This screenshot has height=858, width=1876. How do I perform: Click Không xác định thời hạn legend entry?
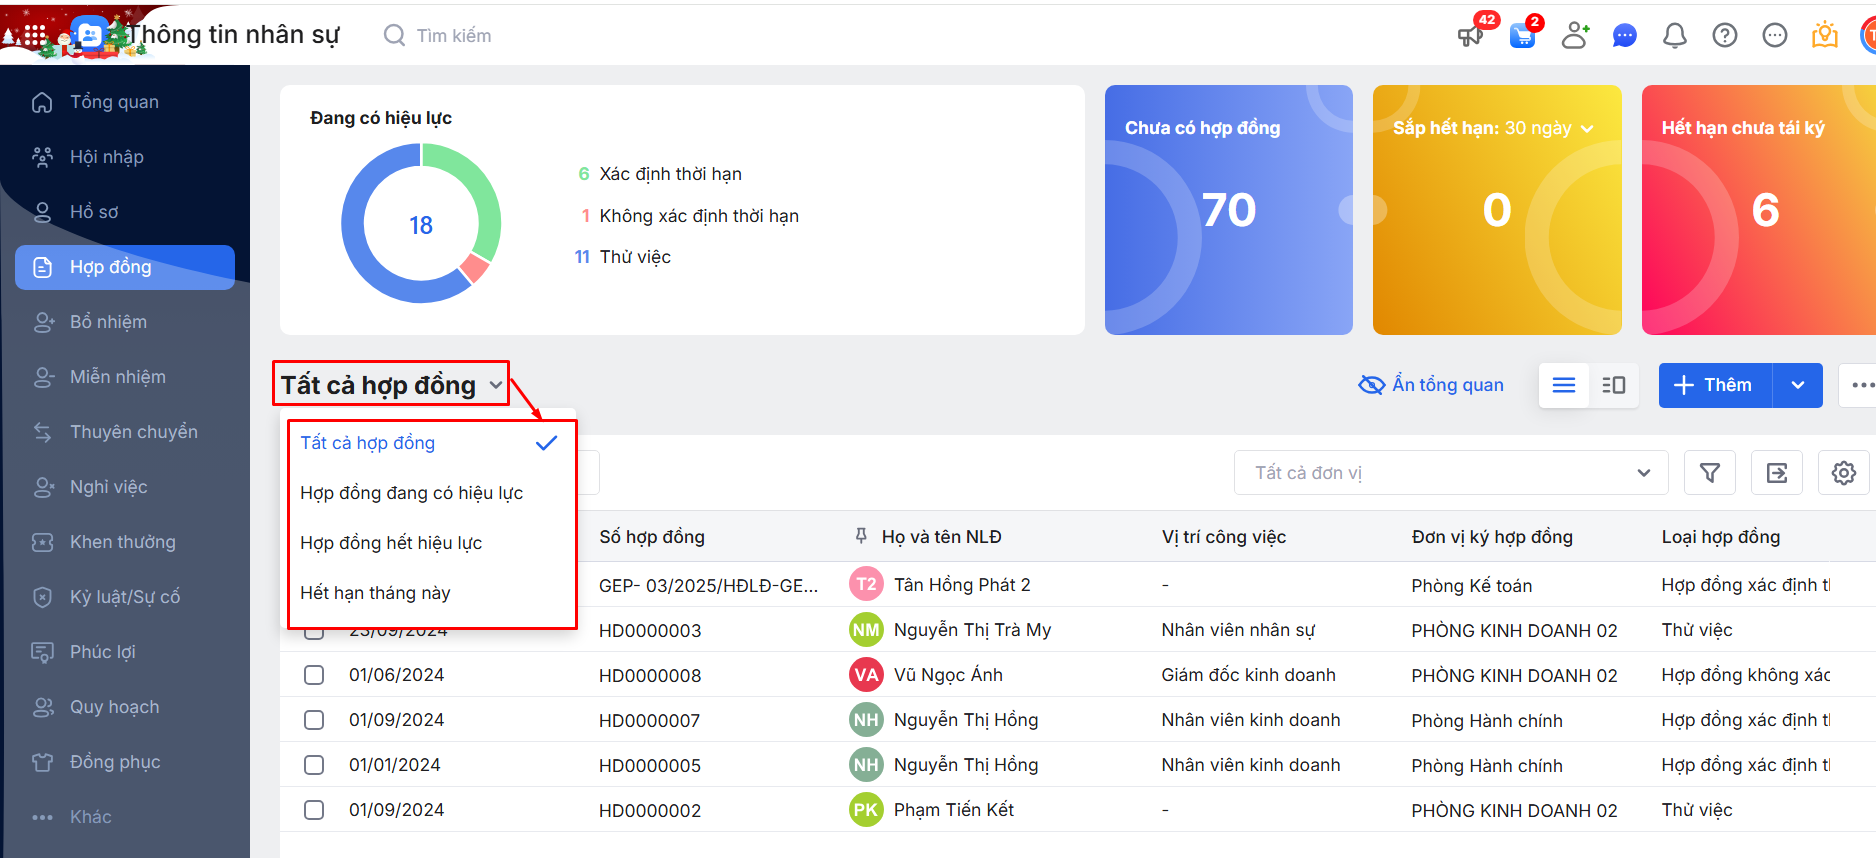pos(689,216)
